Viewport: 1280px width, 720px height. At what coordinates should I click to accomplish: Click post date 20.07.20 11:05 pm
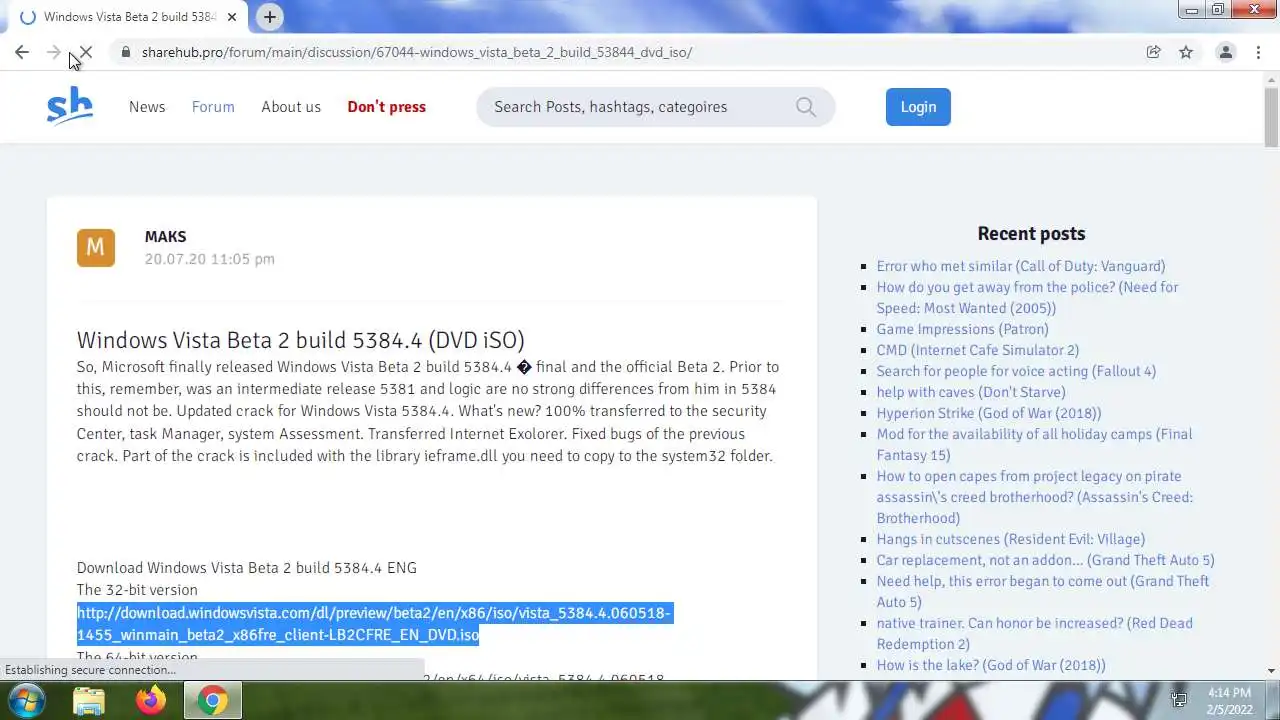click(x=210, y=259)
